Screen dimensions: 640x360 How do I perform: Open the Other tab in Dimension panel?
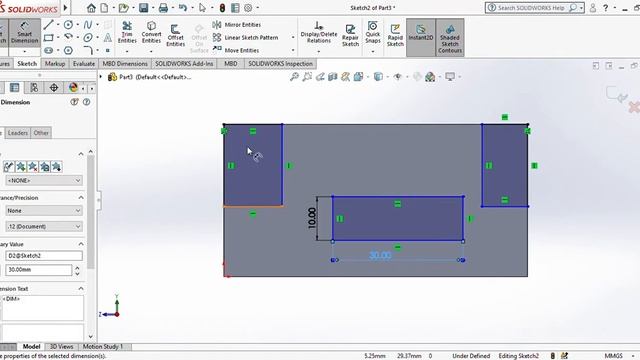click(x=41, y=133)
